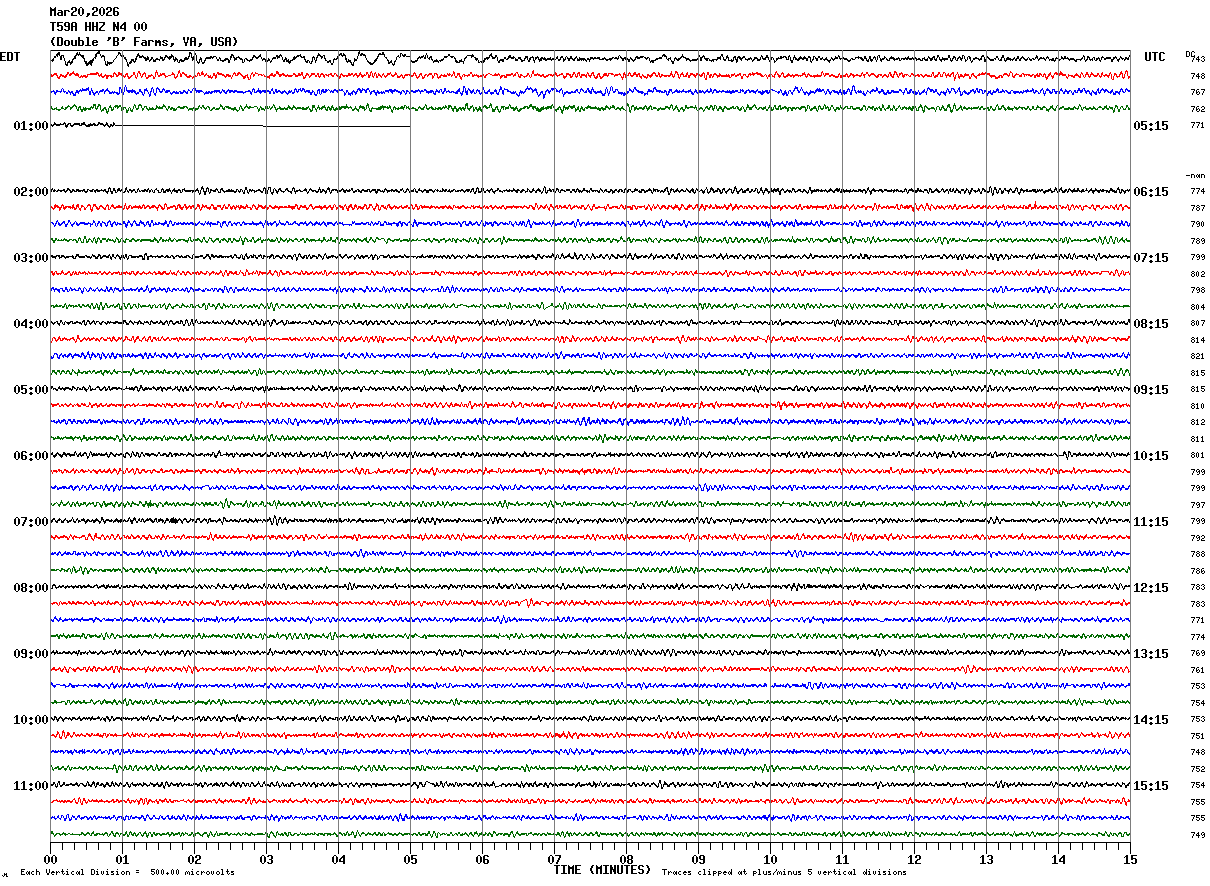Click minute 01 on the time axis
This screenshot has width=1210, height=886.
point(122,860)
